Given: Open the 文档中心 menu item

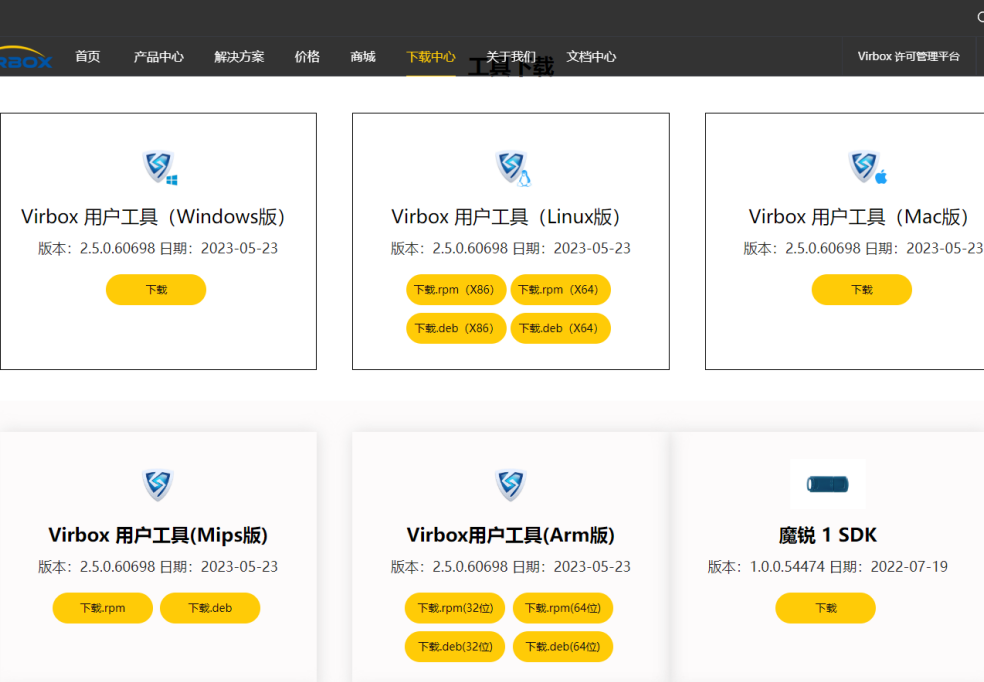Looking at the screenshot, I should pos(591,56).
